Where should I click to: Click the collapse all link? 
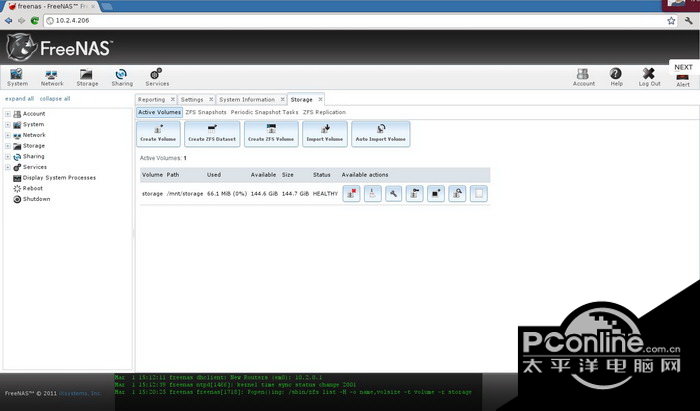point(55,99)
